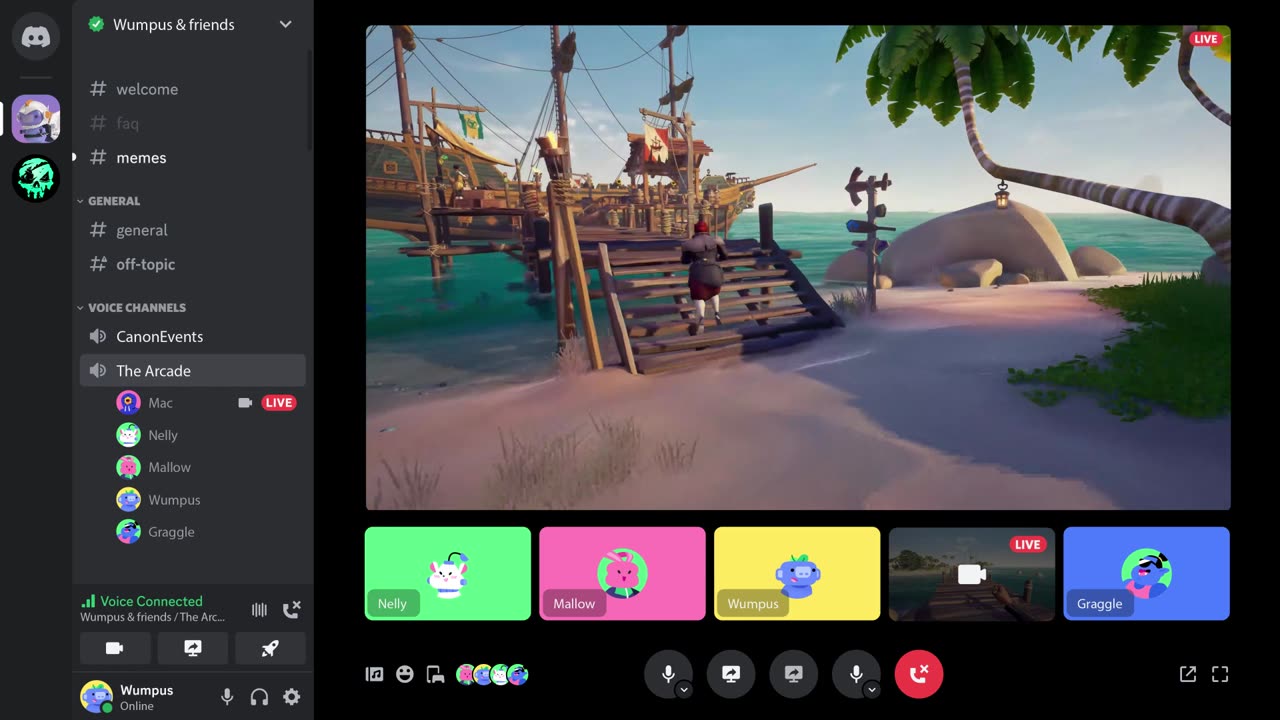The width and height of the screenshot is (1280, 720).
Task: Focus Nelly's green participant tile
Action: (448, 574)
